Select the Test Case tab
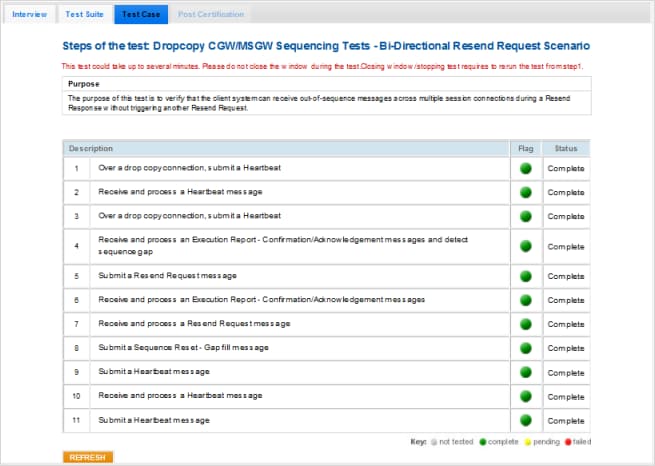Screen dimensions: 655x466 point(141,15)
